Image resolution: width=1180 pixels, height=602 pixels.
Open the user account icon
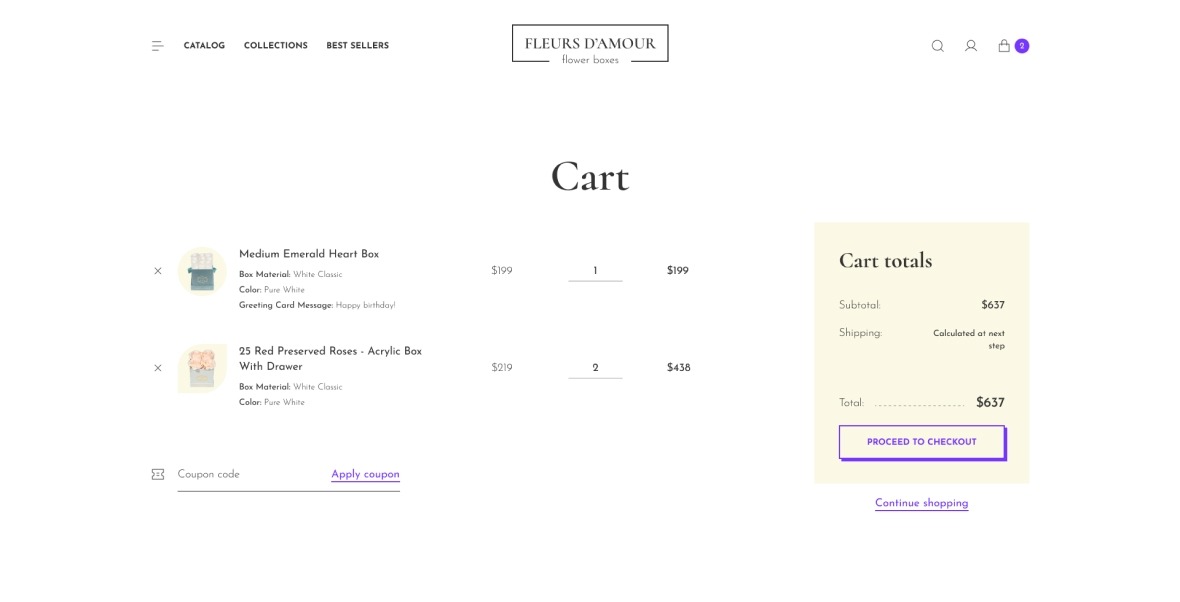point(970,46)
